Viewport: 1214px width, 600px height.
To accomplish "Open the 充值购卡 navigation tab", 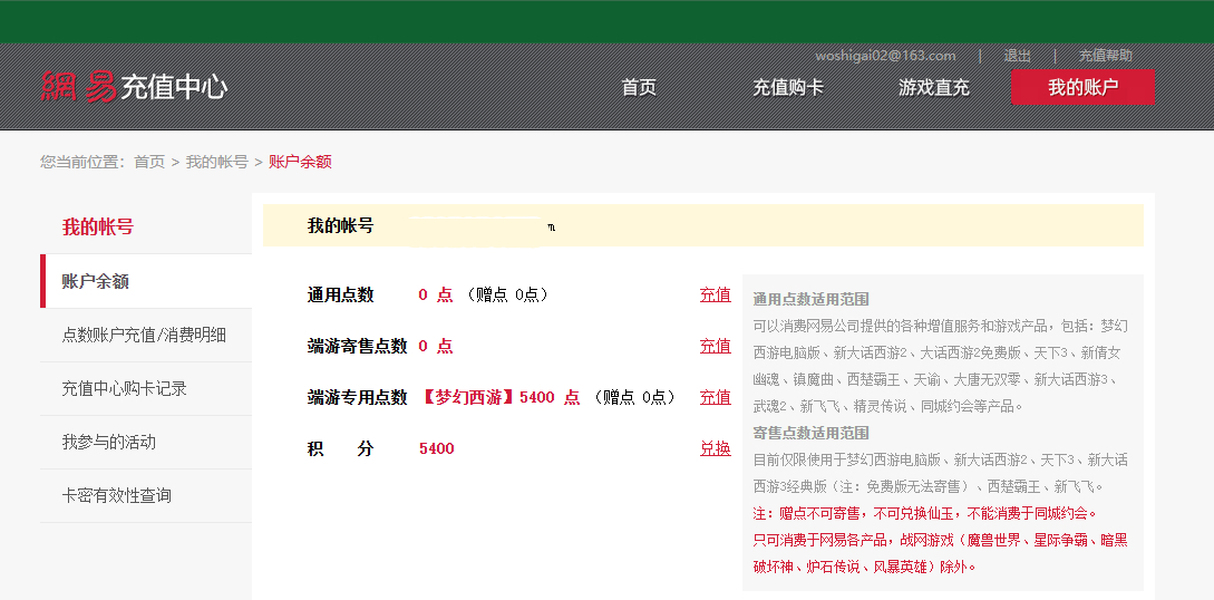I will click(x=788, y=87).
